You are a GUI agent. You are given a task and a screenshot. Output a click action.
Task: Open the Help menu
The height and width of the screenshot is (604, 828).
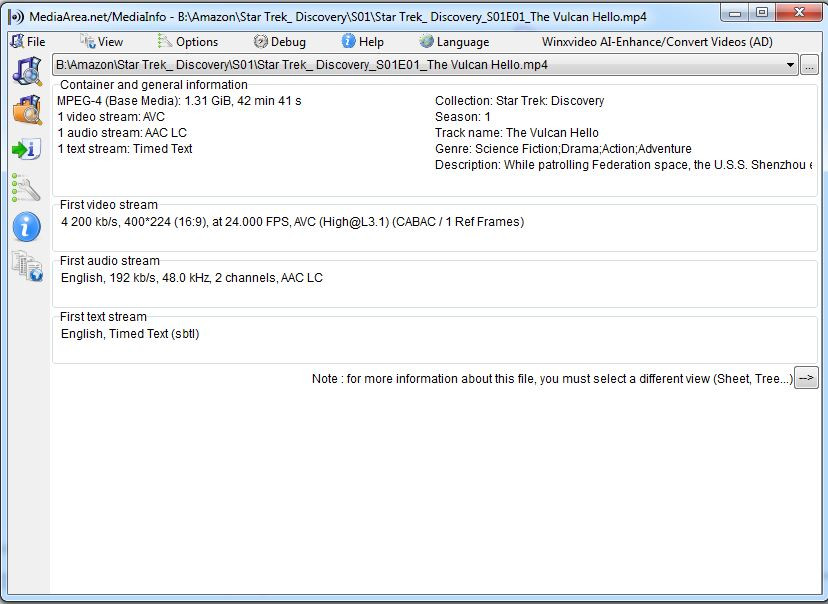(x=362, y=42)
